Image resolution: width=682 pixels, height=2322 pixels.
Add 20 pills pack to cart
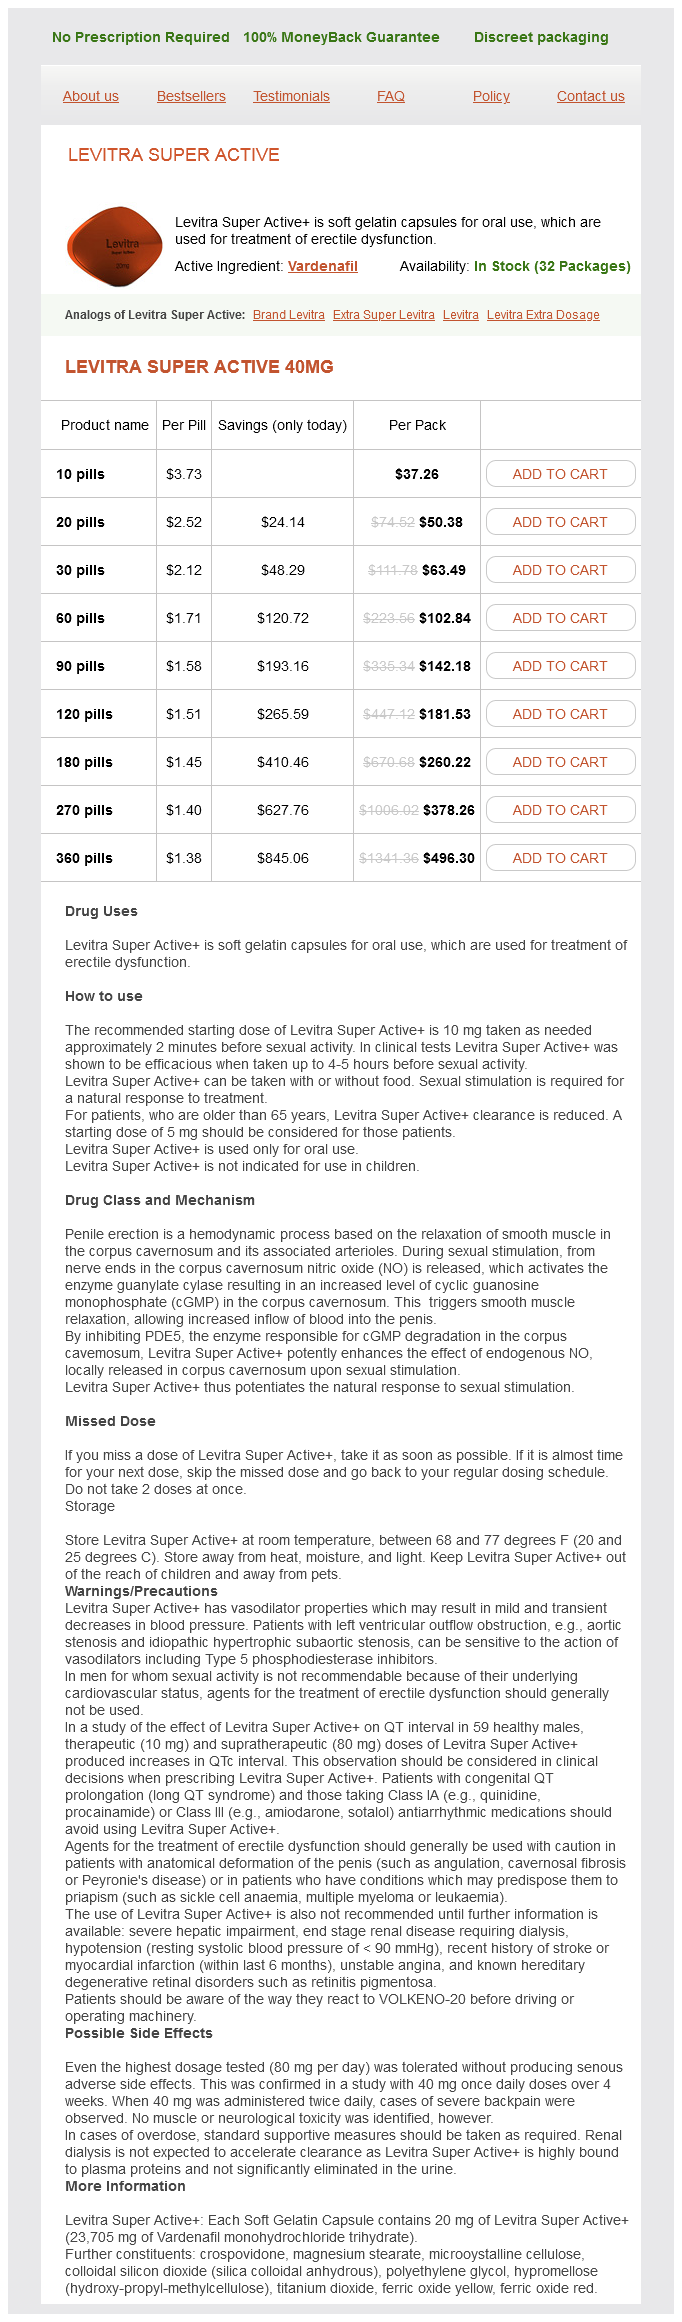[560, 522]
